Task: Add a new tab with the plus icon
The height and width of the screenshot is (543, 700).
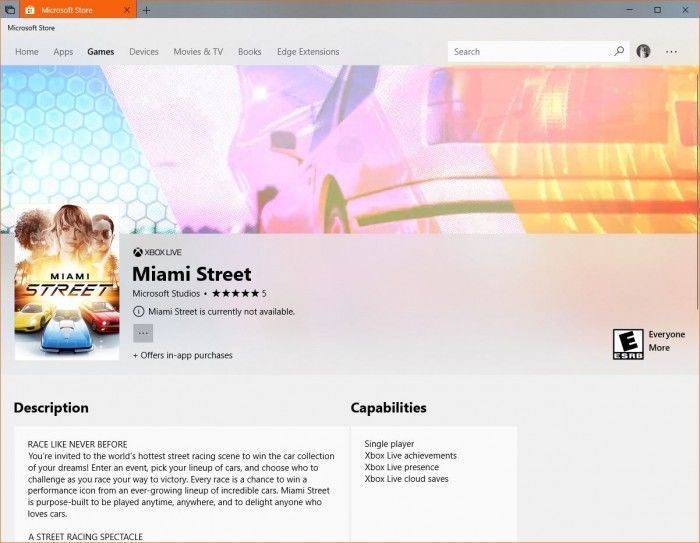Action: 146,10
